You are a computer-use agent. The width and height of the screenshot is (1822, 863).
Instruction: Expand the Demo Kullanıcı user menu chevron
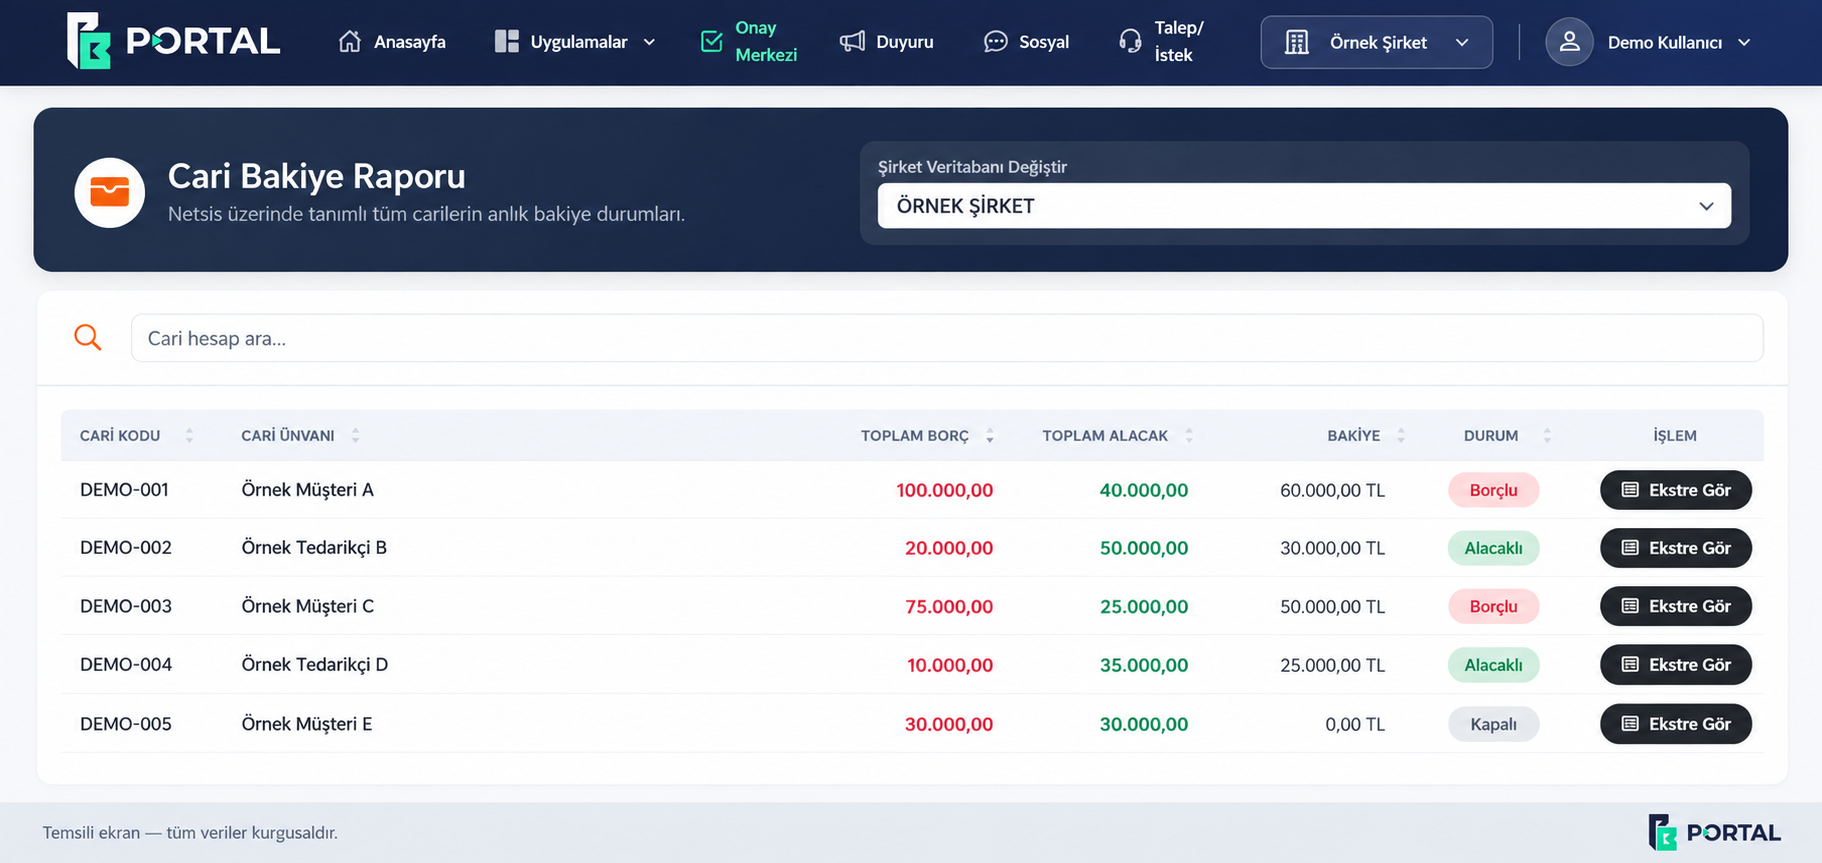click(1745, 42)
